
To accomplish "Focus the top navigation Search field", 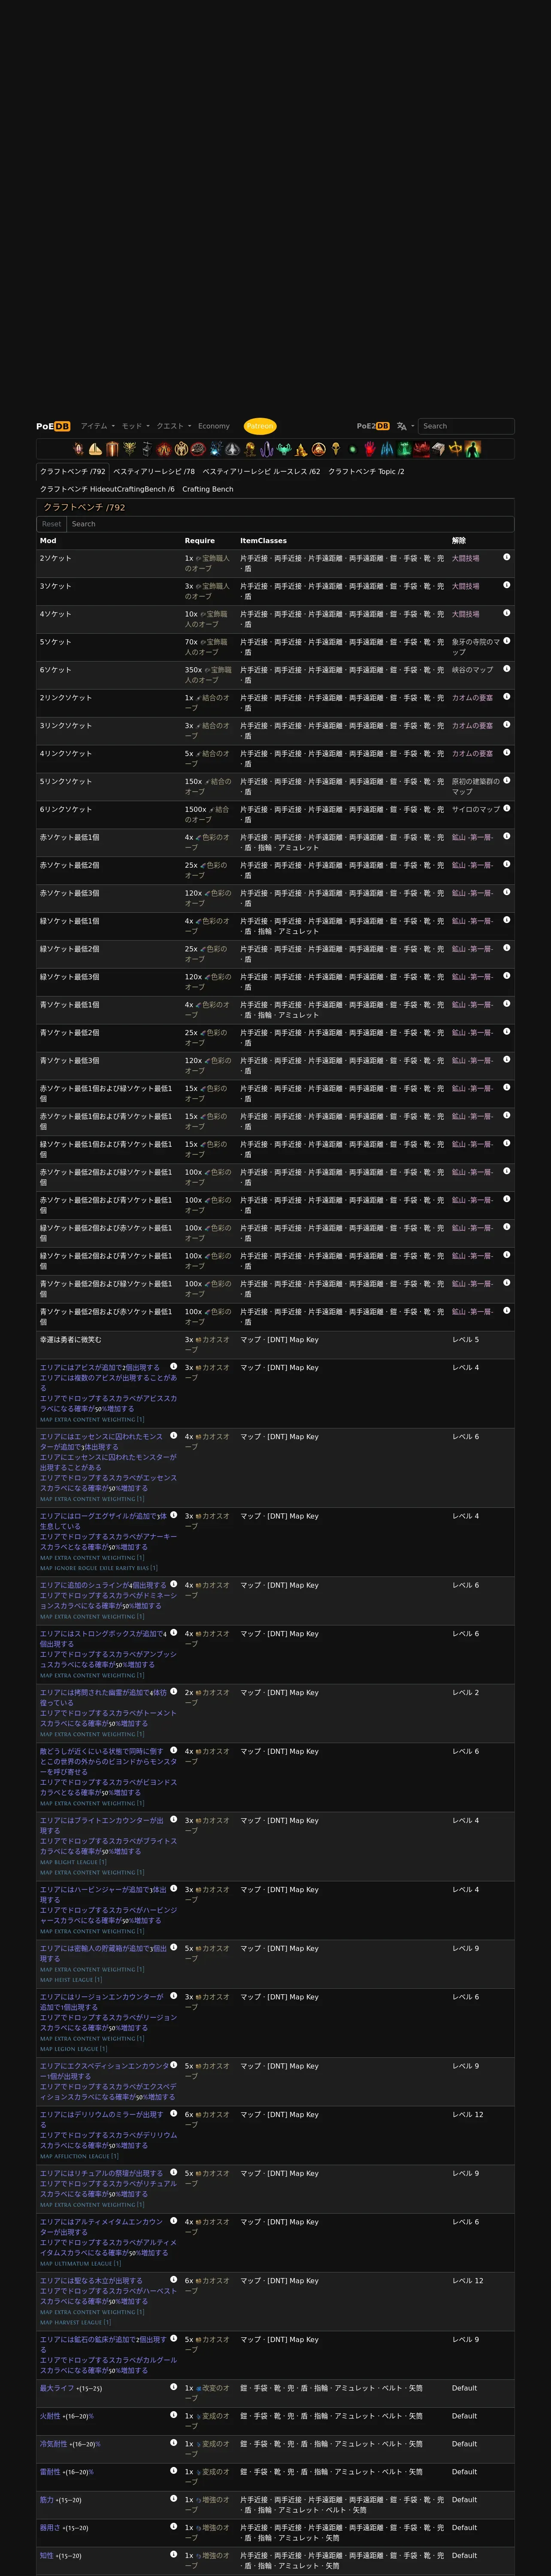I will pyautogui.click(x=466, y=426).
